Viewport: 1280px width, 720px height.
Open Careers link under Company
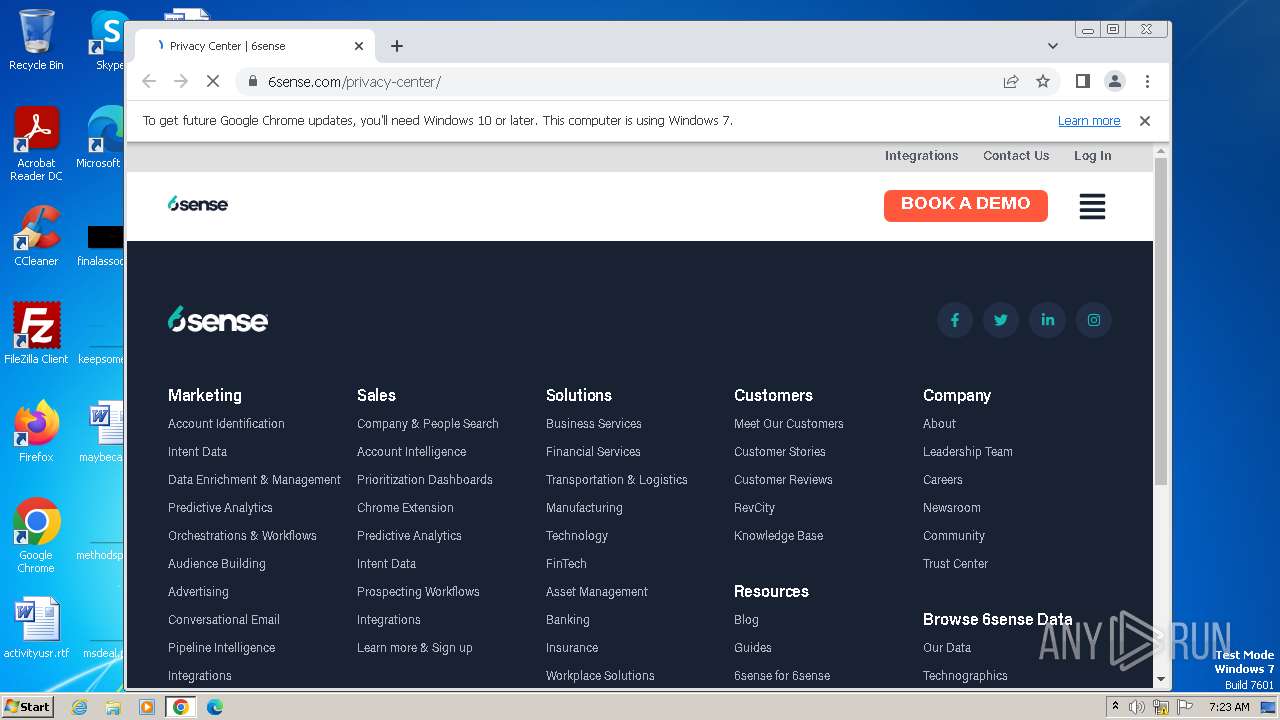point(943,480)
